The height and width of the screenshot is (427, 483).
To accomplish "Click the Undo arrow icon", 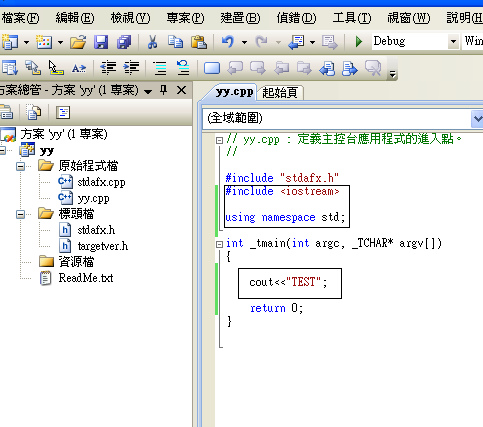I will tap(228, 42).
